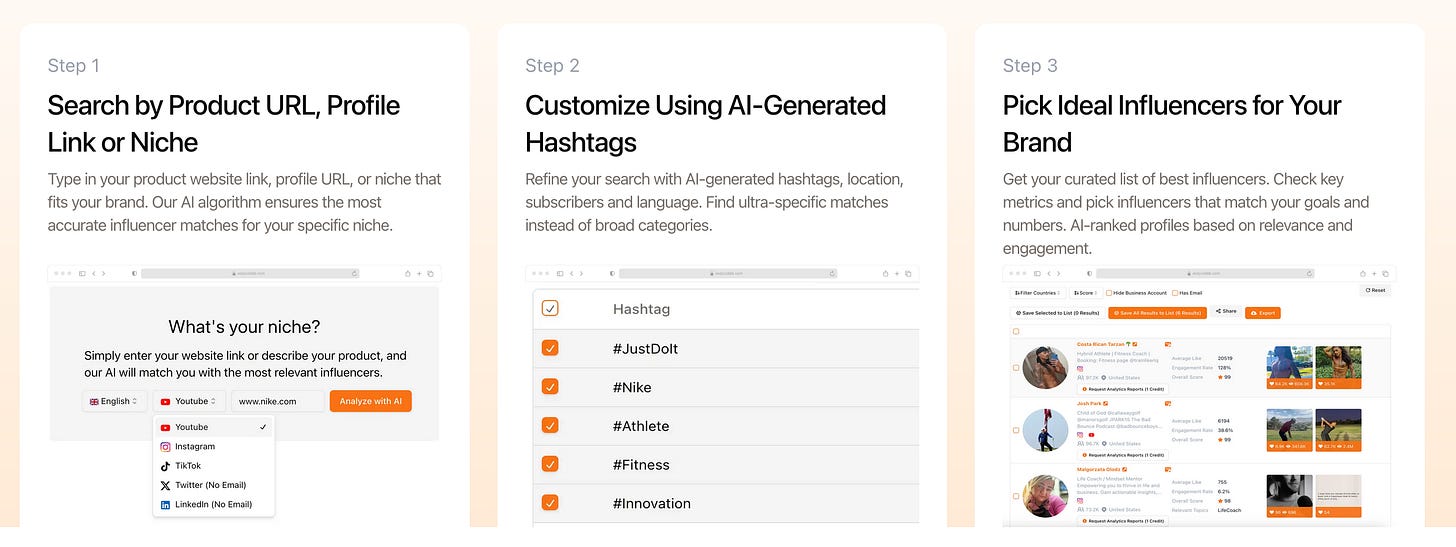This screenshot has height=547, width=1456.
Task: Toggle the Hashtag header select-all checkbox
Action: click(x=550, y=309)
